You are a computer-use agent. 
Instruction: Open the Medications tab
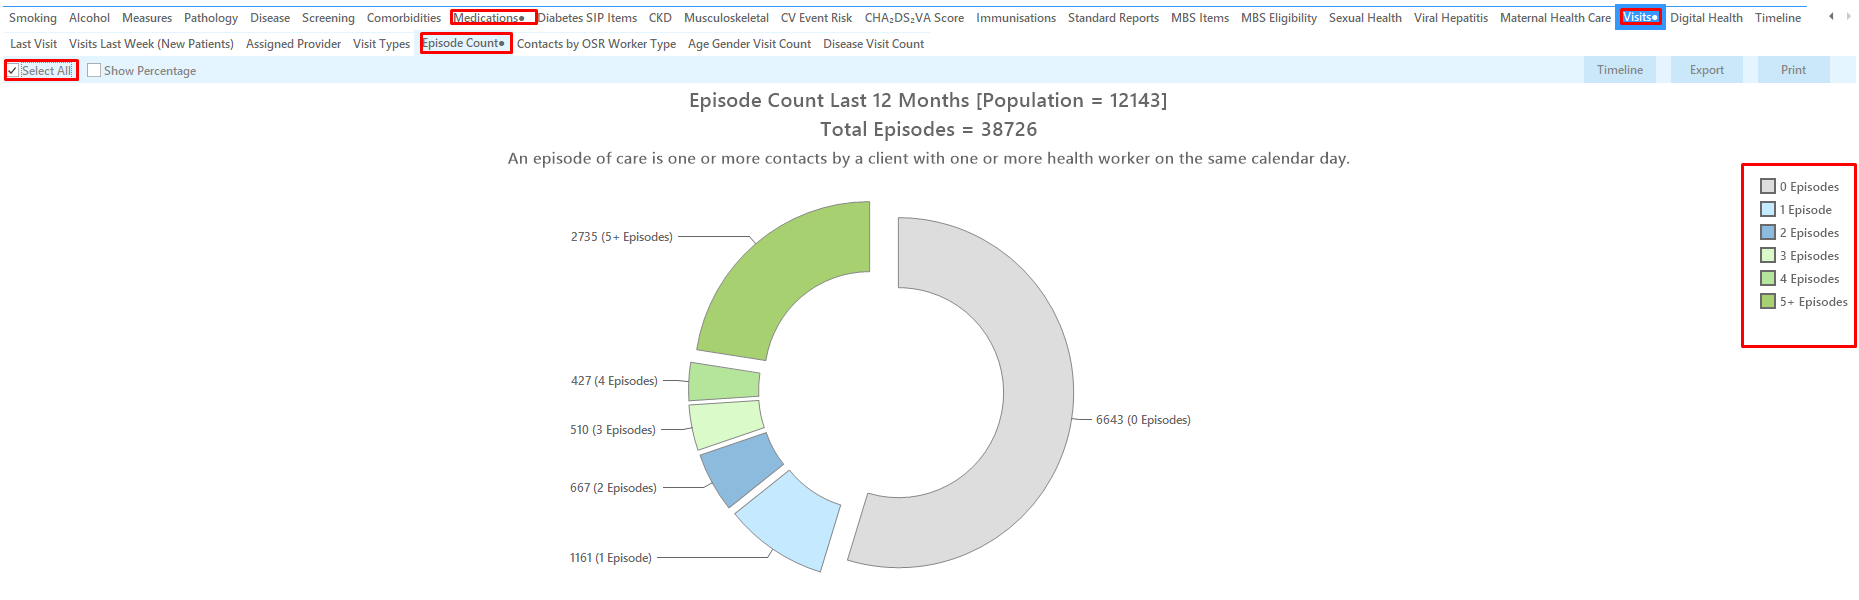pyautogui.click(x=489, y=18)
